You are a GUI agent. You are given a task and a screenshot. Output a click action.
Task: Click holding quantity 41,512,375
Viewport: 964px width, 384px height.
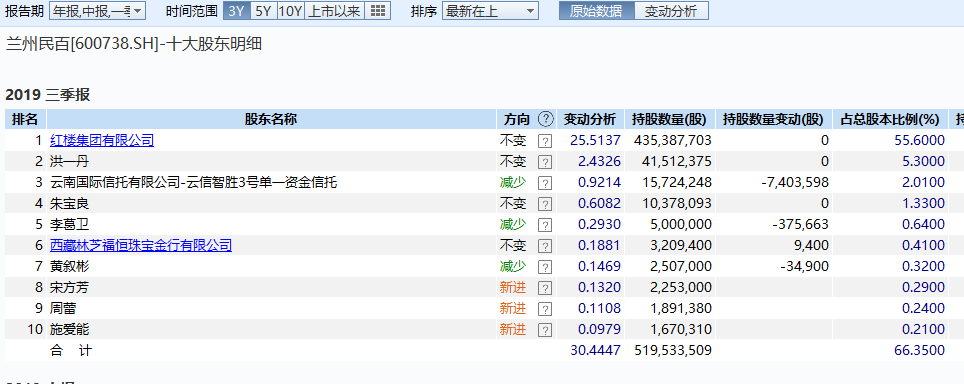pyautogui.click(x=677, y=162)
